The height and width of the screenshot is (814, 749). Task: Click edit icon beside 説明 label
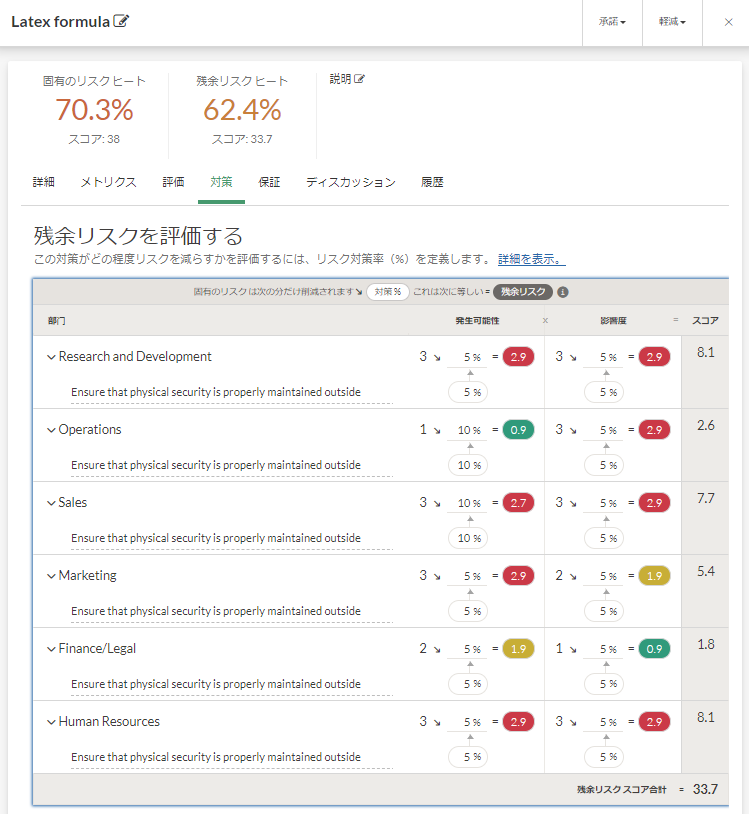point(359,79)
